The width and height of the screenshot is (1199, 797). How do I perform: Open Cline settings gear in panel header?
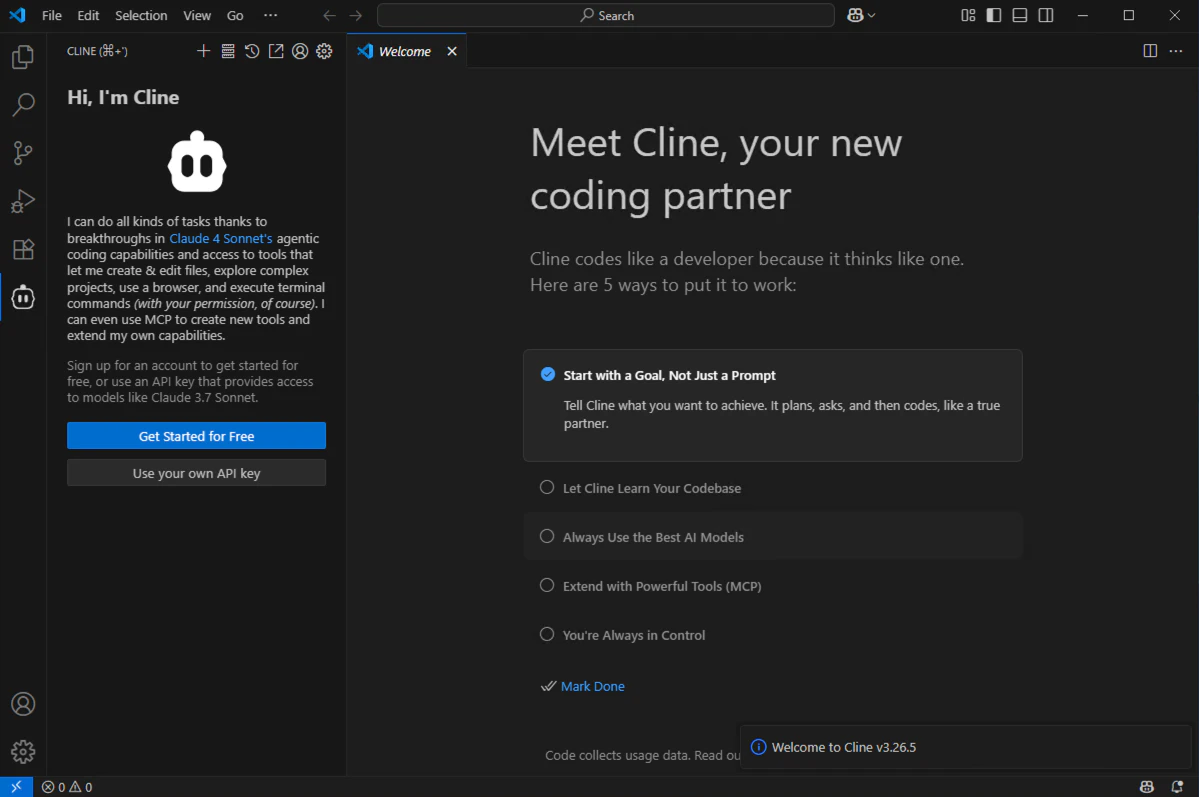click(324, 50)
